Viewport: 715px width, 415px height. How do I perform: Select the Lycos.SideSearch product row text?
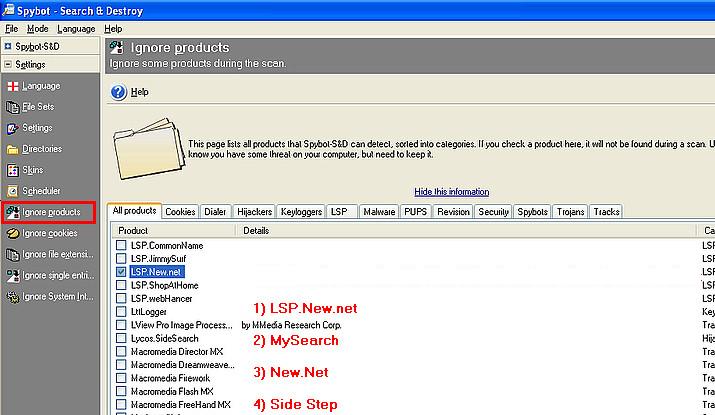[165, 338]
